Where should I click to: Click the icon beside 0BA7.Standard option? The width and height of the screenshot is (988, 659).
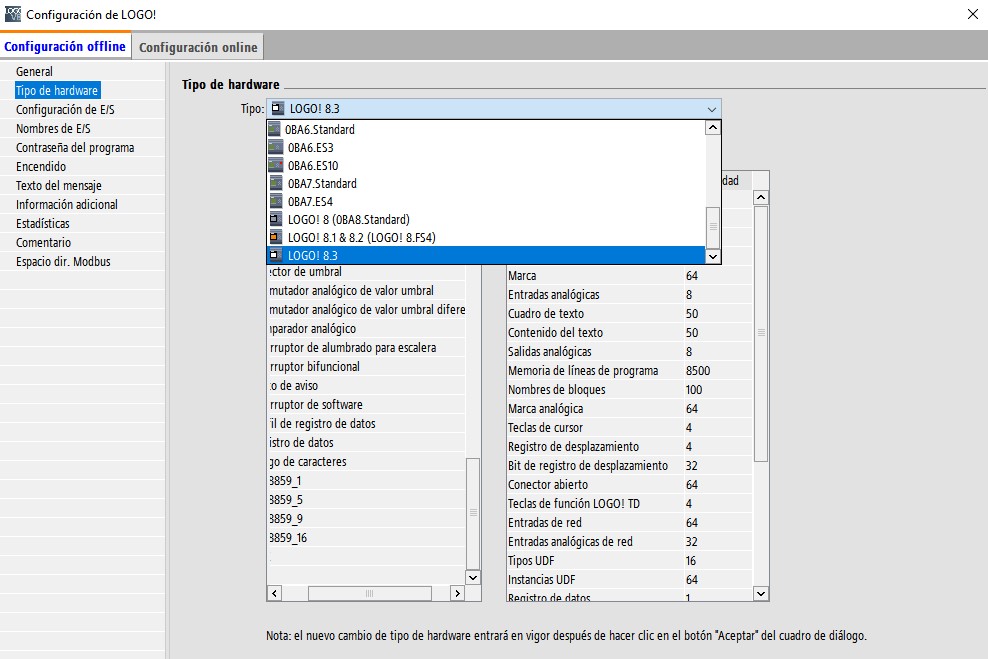pyautogui.click(x=275, y=183)
